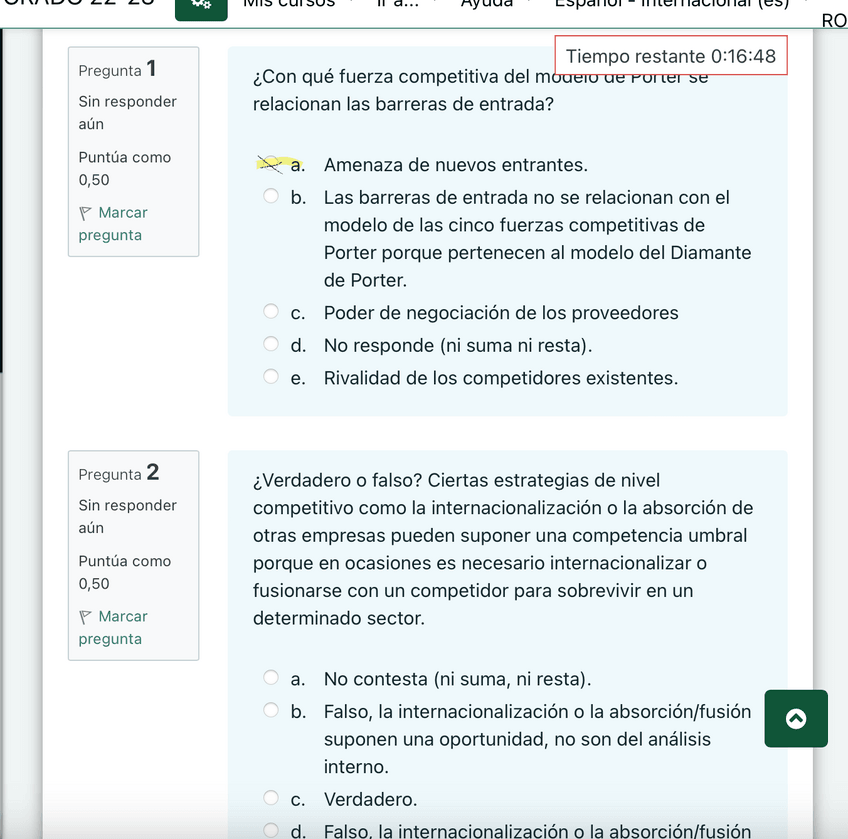This screenshot has width=848, height=839.
Task: Click the flag icon for Pregunta 2
Action: click(85, 617)
